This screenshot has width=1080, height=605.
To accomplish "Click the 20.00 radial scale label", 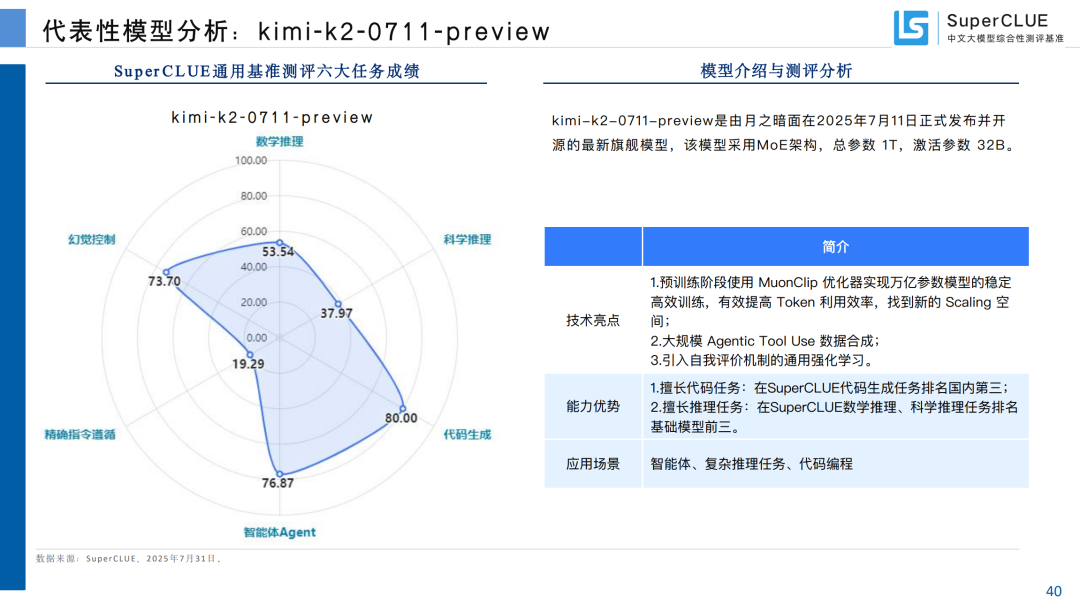I will 253,302.
